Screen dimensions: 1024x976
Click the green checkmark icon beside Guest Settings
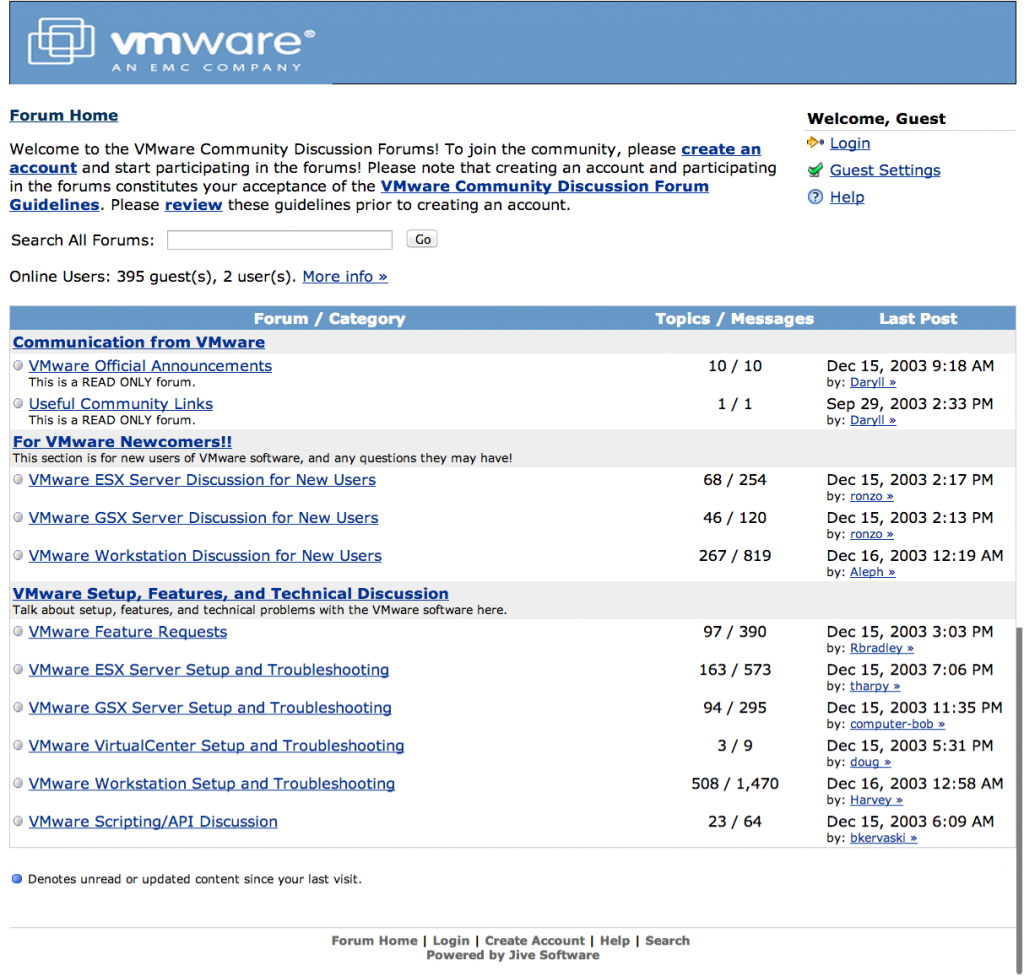pos(815,171)
